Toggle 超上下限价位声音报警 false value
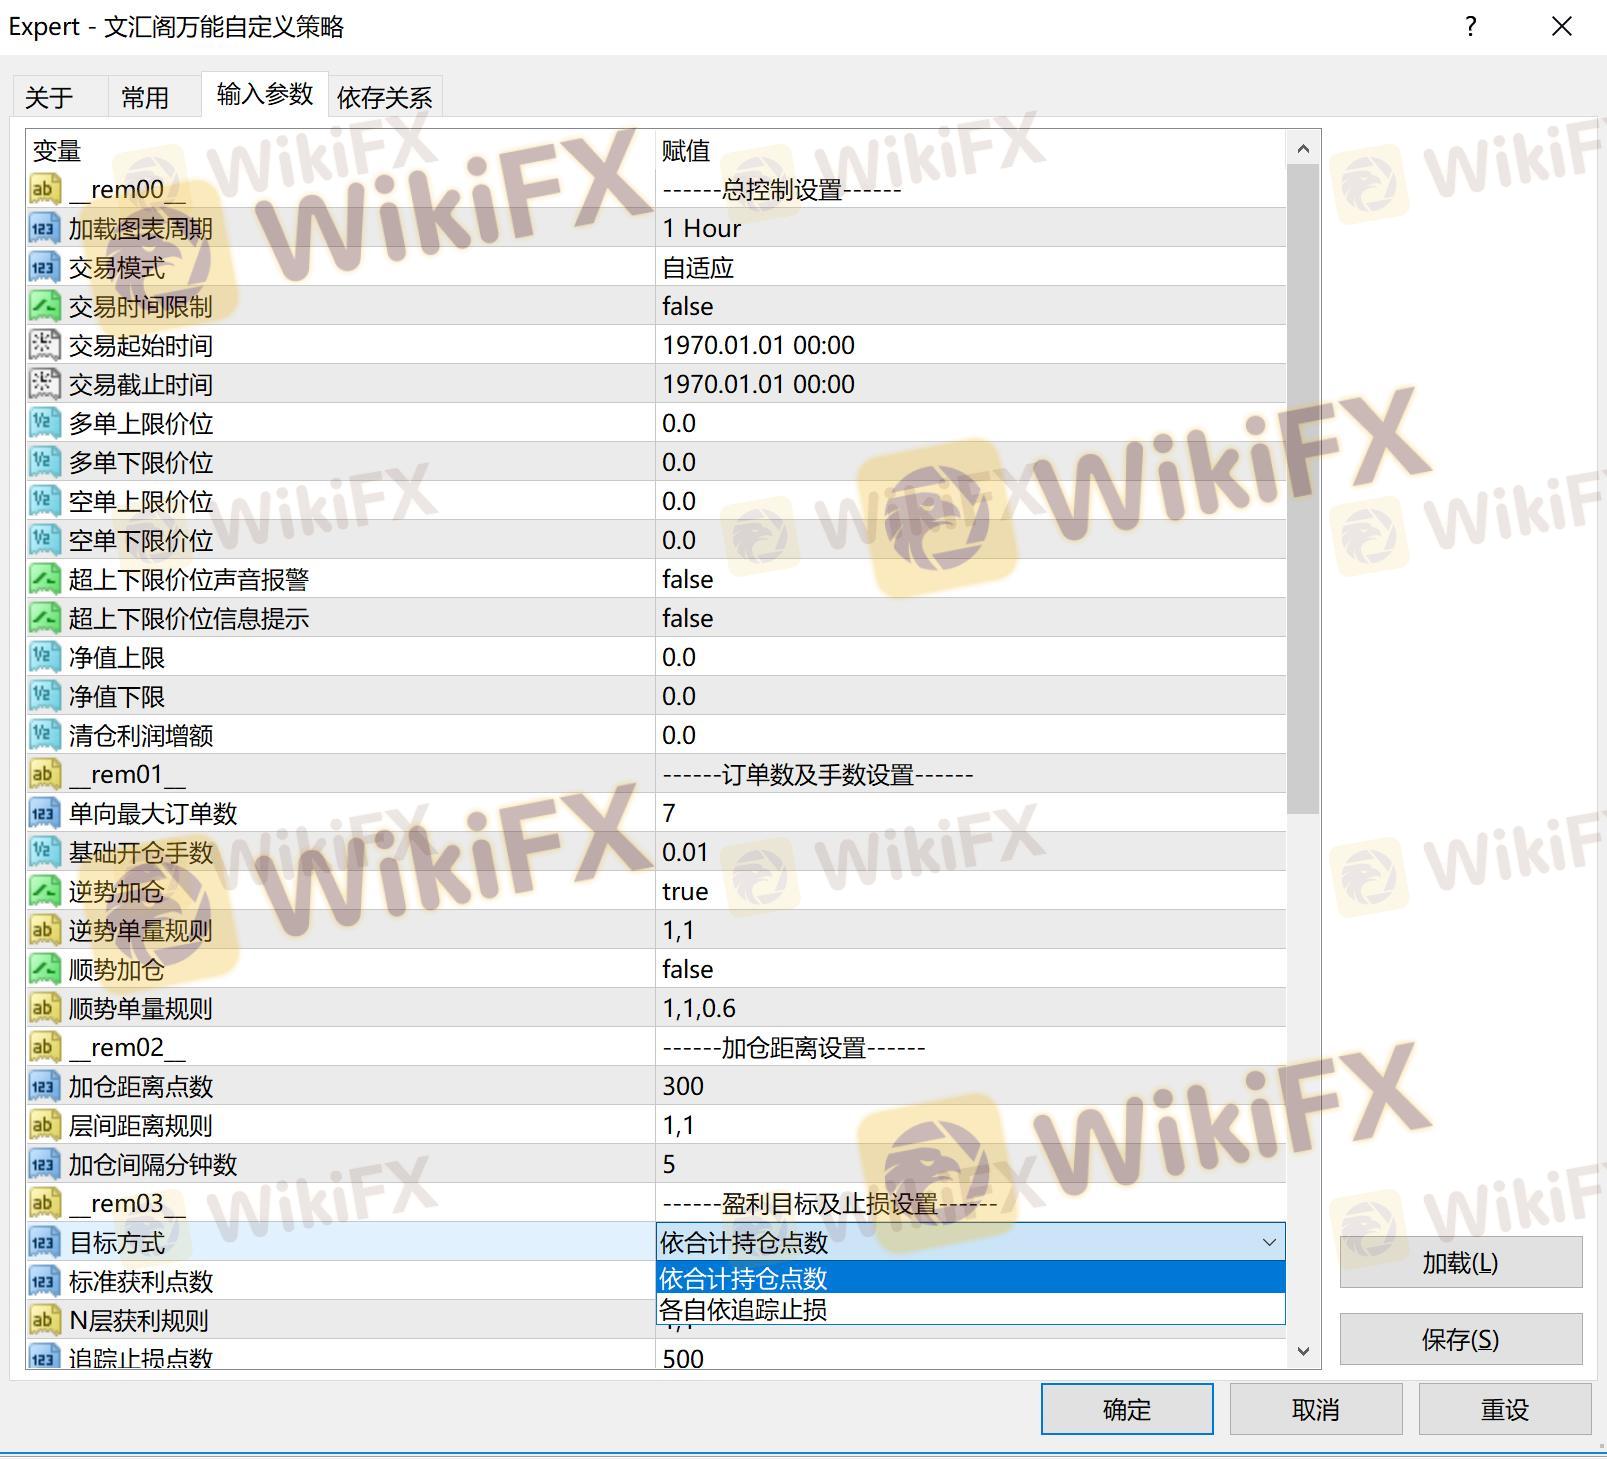The image size is (1607, 1459). (x=687, y=579)
